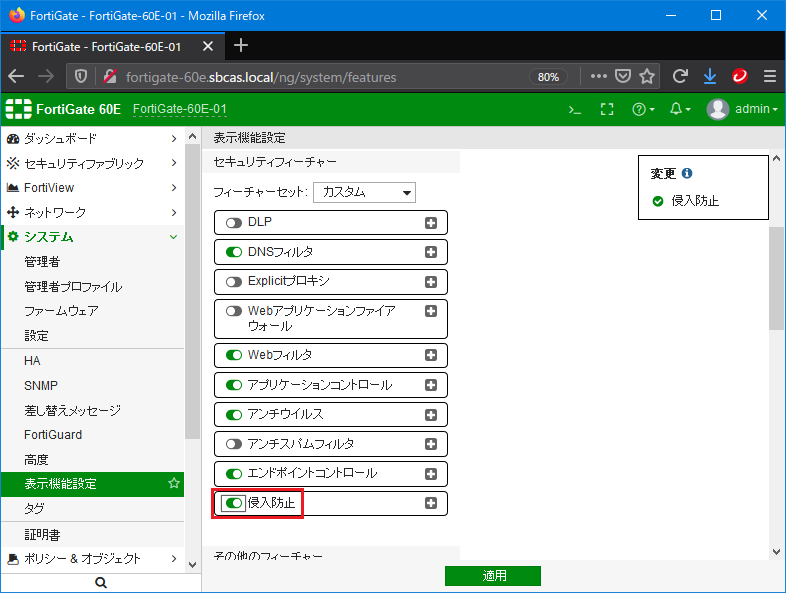The image size is (786, 593).
Task: Expand セキュリティファブリック menu
Action: (x=92, y=163)
